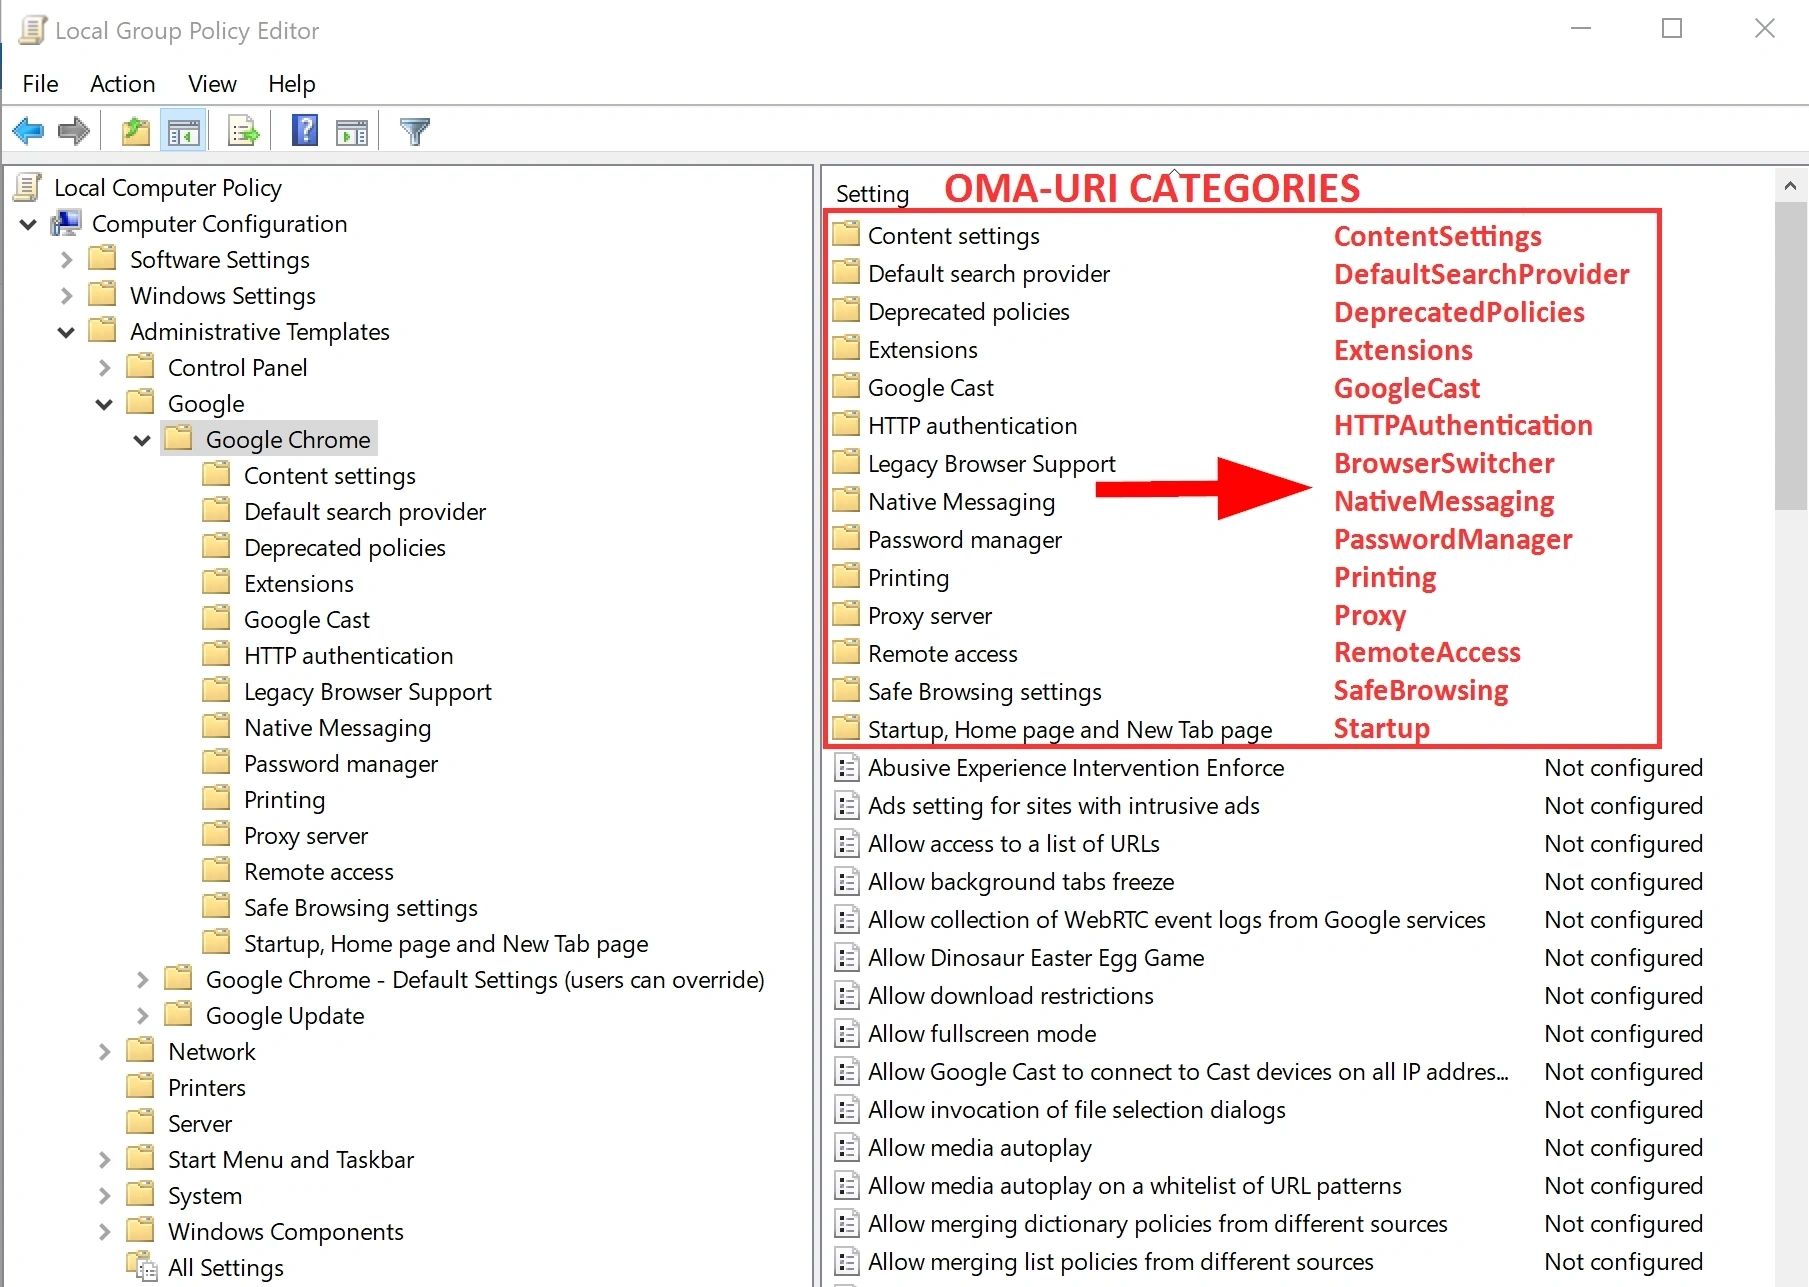
Task: Click the All Settings icon in tree
Action: 142,1267
